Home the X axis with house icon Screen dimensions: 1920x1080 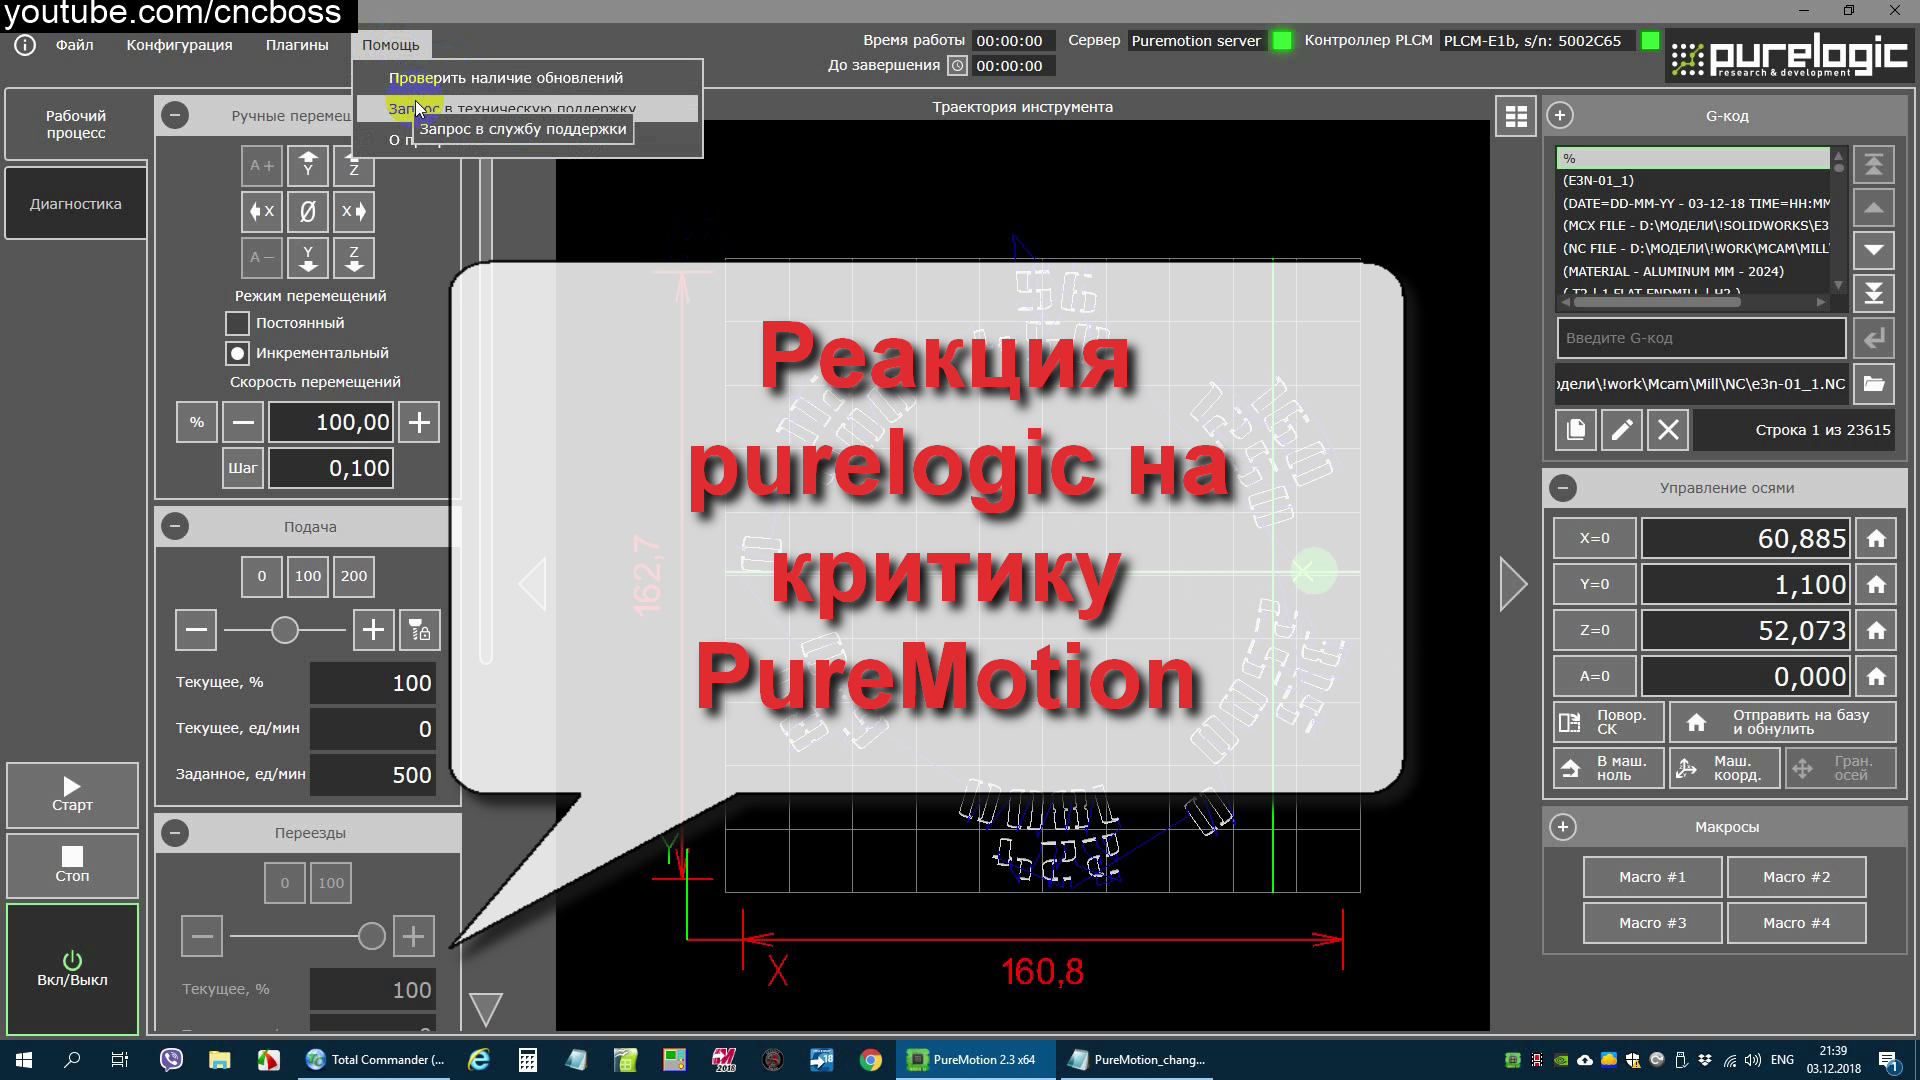(1876, 539)
